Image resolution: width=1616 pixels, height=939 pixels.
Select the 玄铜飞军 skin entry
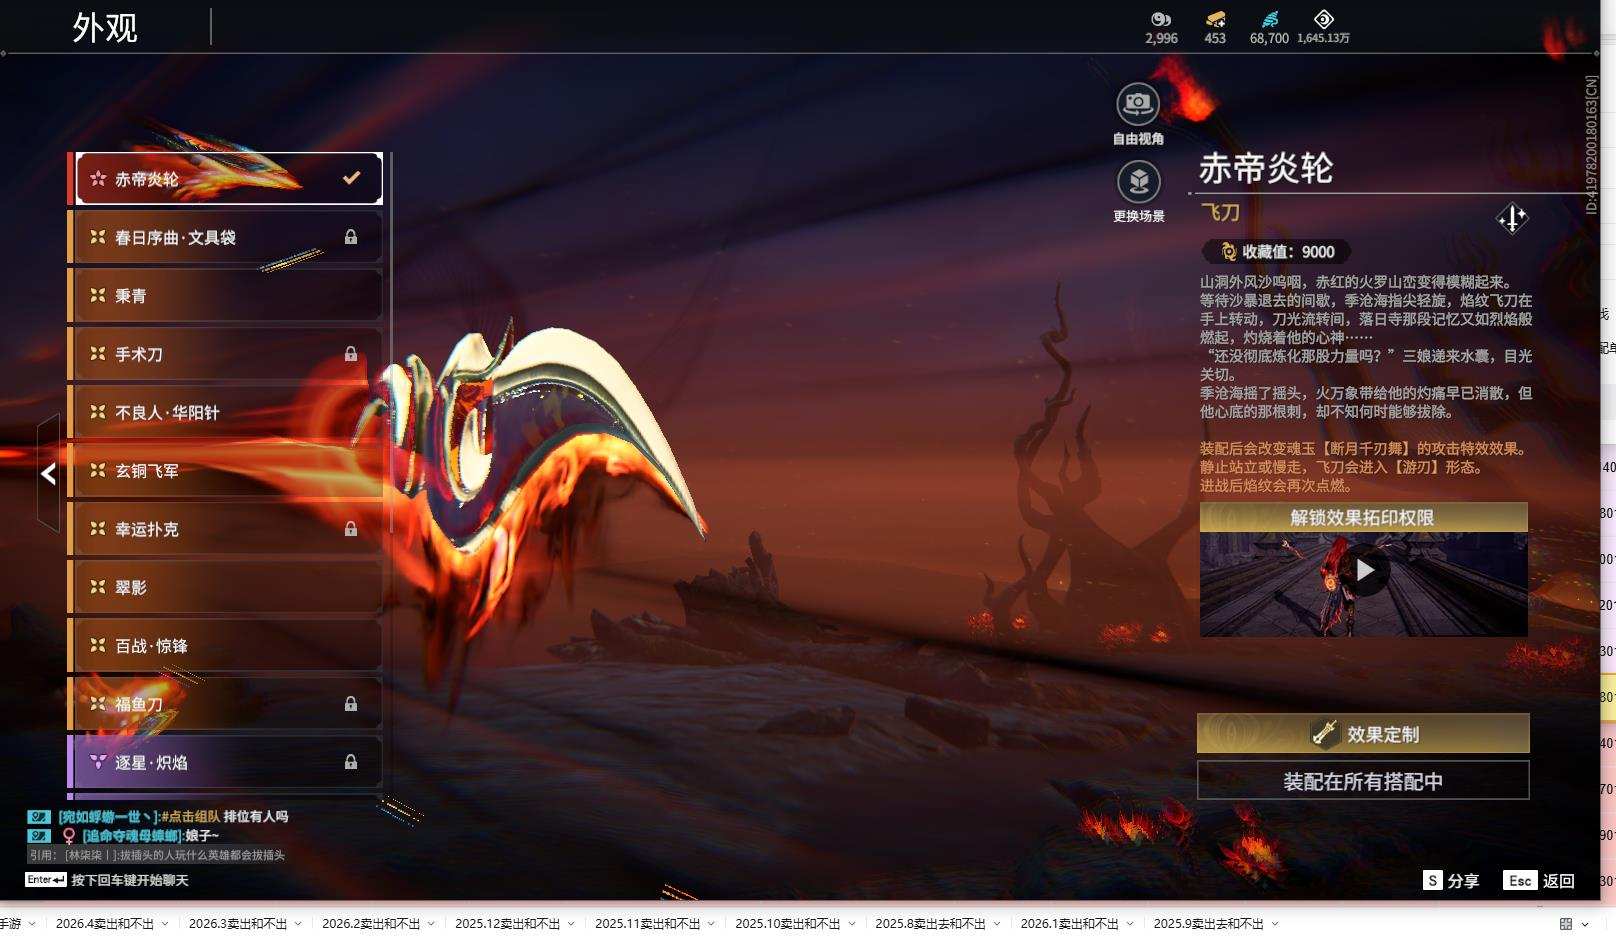tap(227, 471)
